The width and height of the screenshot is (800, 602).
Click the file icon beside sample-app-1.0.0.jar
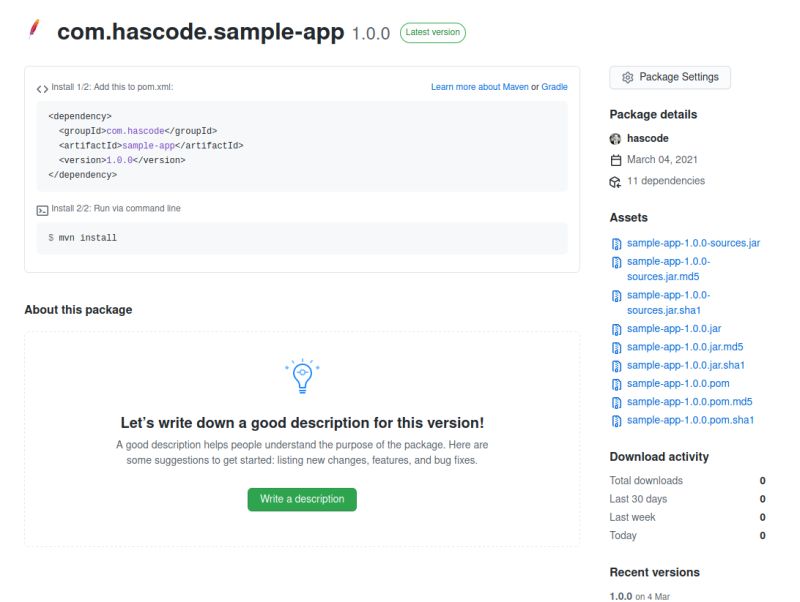[615, 329]
